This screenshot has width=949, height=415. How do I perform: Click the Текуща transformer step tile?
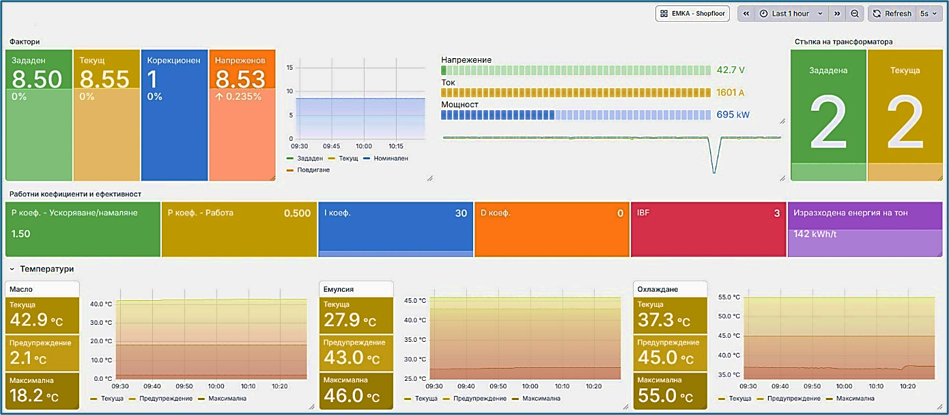[905, 115]
